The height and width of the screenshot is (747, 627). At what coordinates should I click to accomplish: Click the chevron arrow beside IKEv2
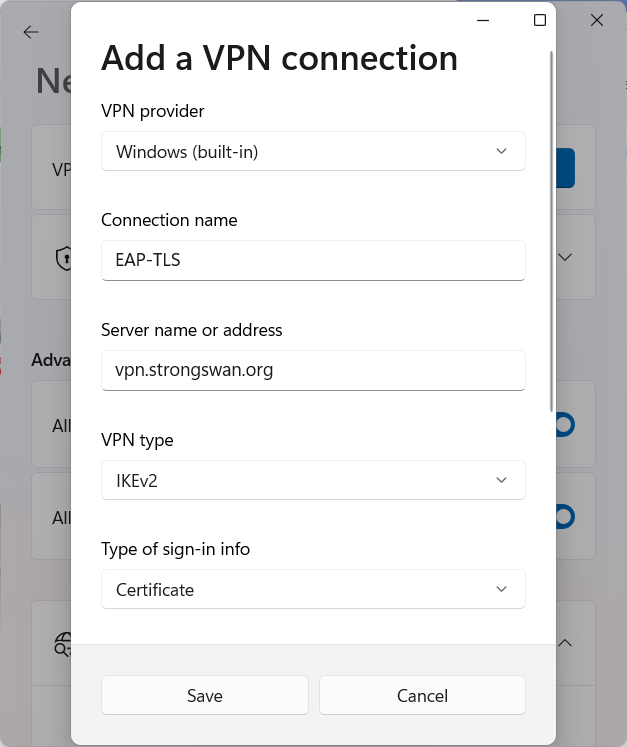pos(501,481)
